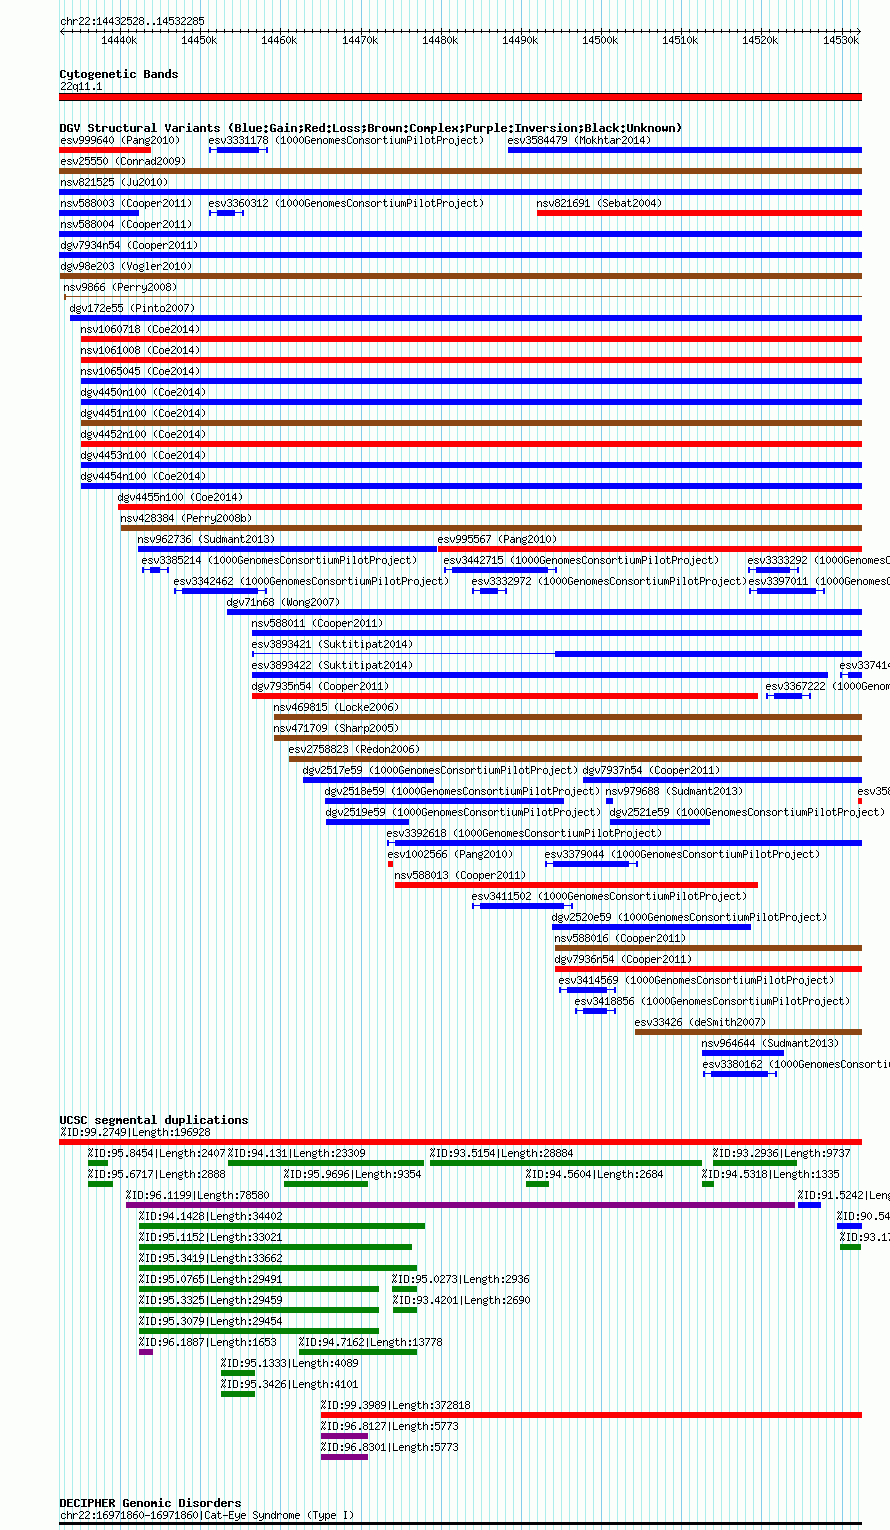This screenshot has width=890, height=1530.
Task: Click variant esv3893422 (Suktitipat2014)
Action: [540, 675]
